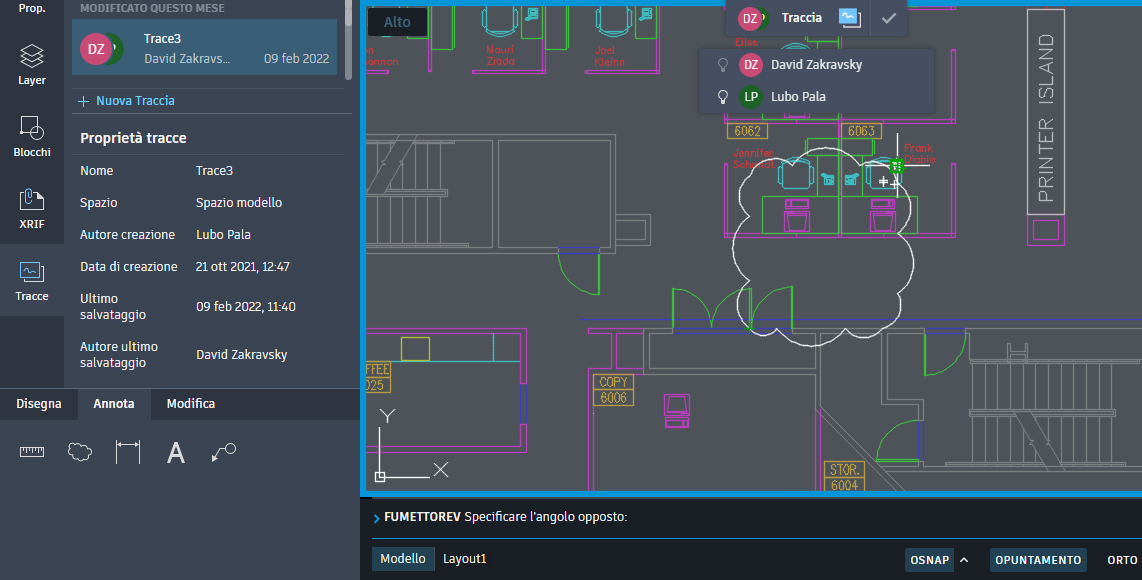Click the Traccia label in the toolbar
The image size is (1142, 580).
coord(801,17)
